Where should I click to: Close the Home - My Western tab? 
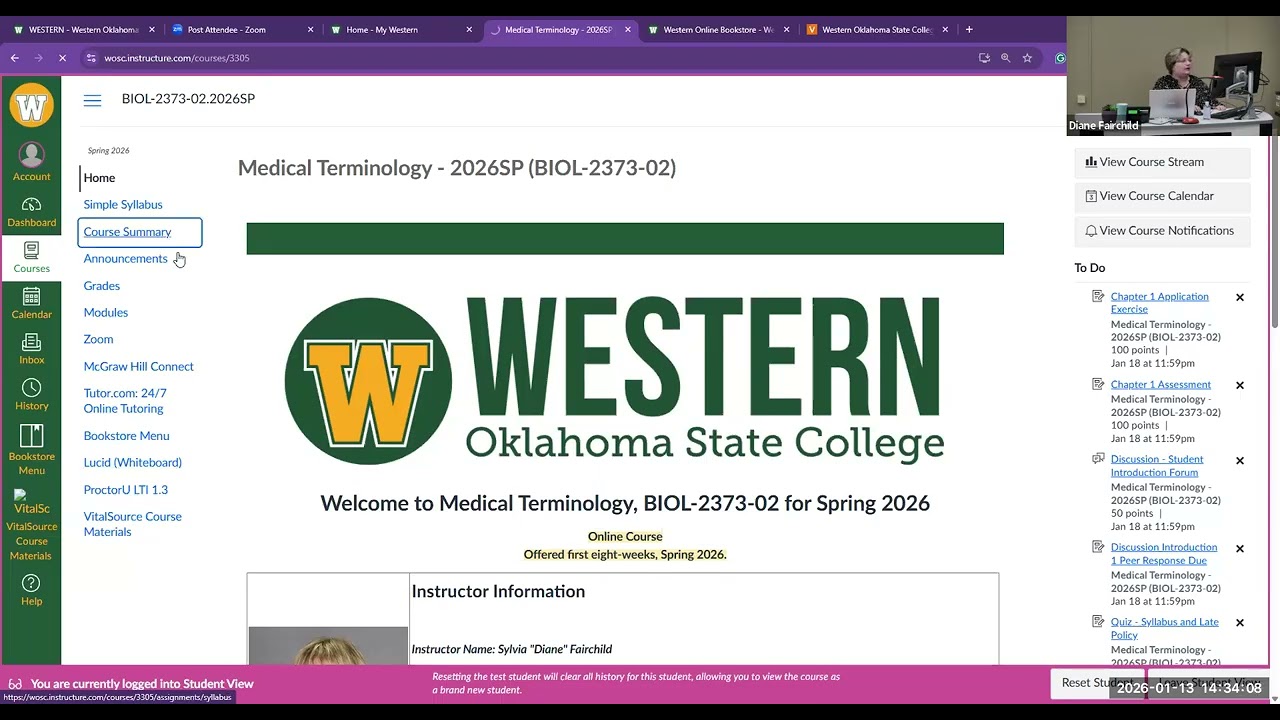[469, 29]
